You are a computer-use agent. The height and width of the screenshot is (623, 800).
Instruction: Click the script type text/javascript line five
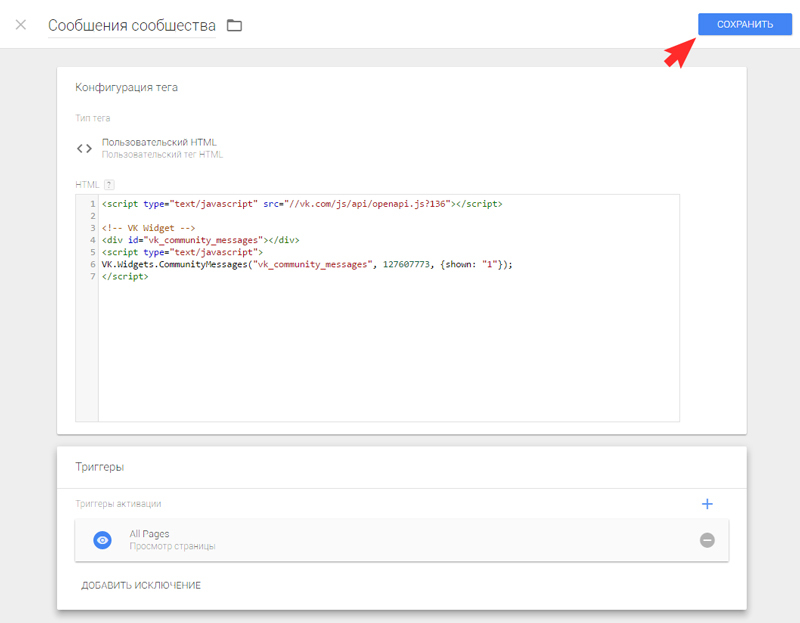point(182,253)
